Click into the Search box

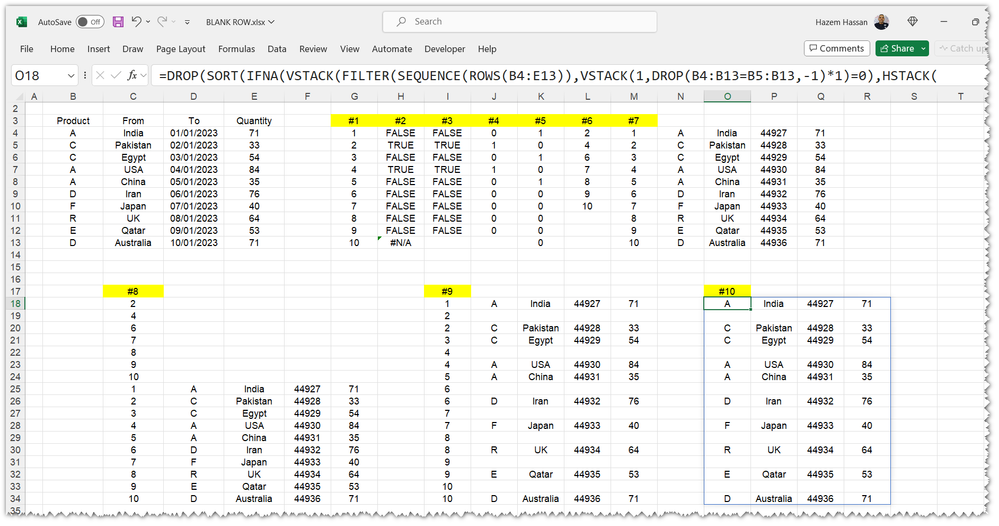pyautogui.click(x=519, y=22)
